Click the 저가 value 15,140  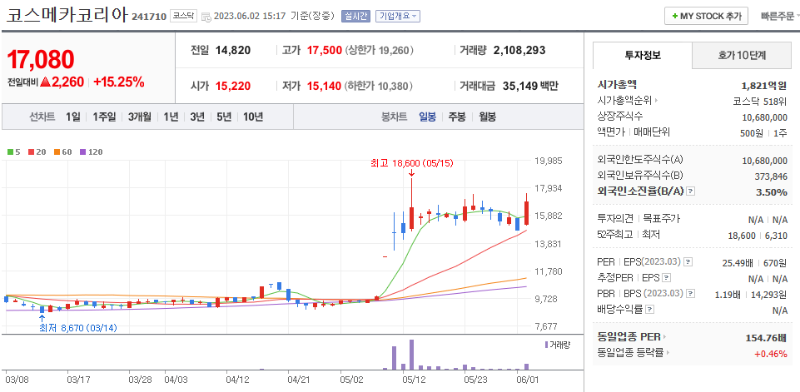[324, 86]
